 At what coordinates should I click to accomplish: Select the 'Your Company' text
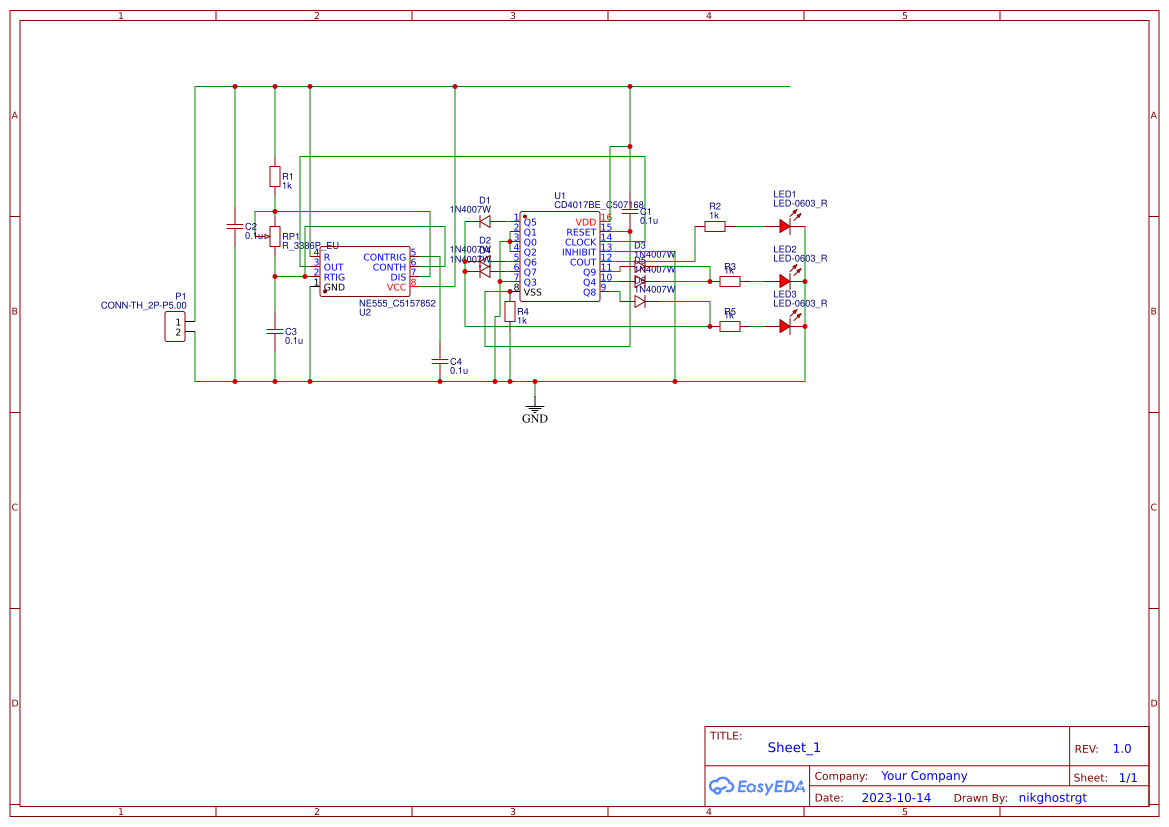click(x=924, y=776)
